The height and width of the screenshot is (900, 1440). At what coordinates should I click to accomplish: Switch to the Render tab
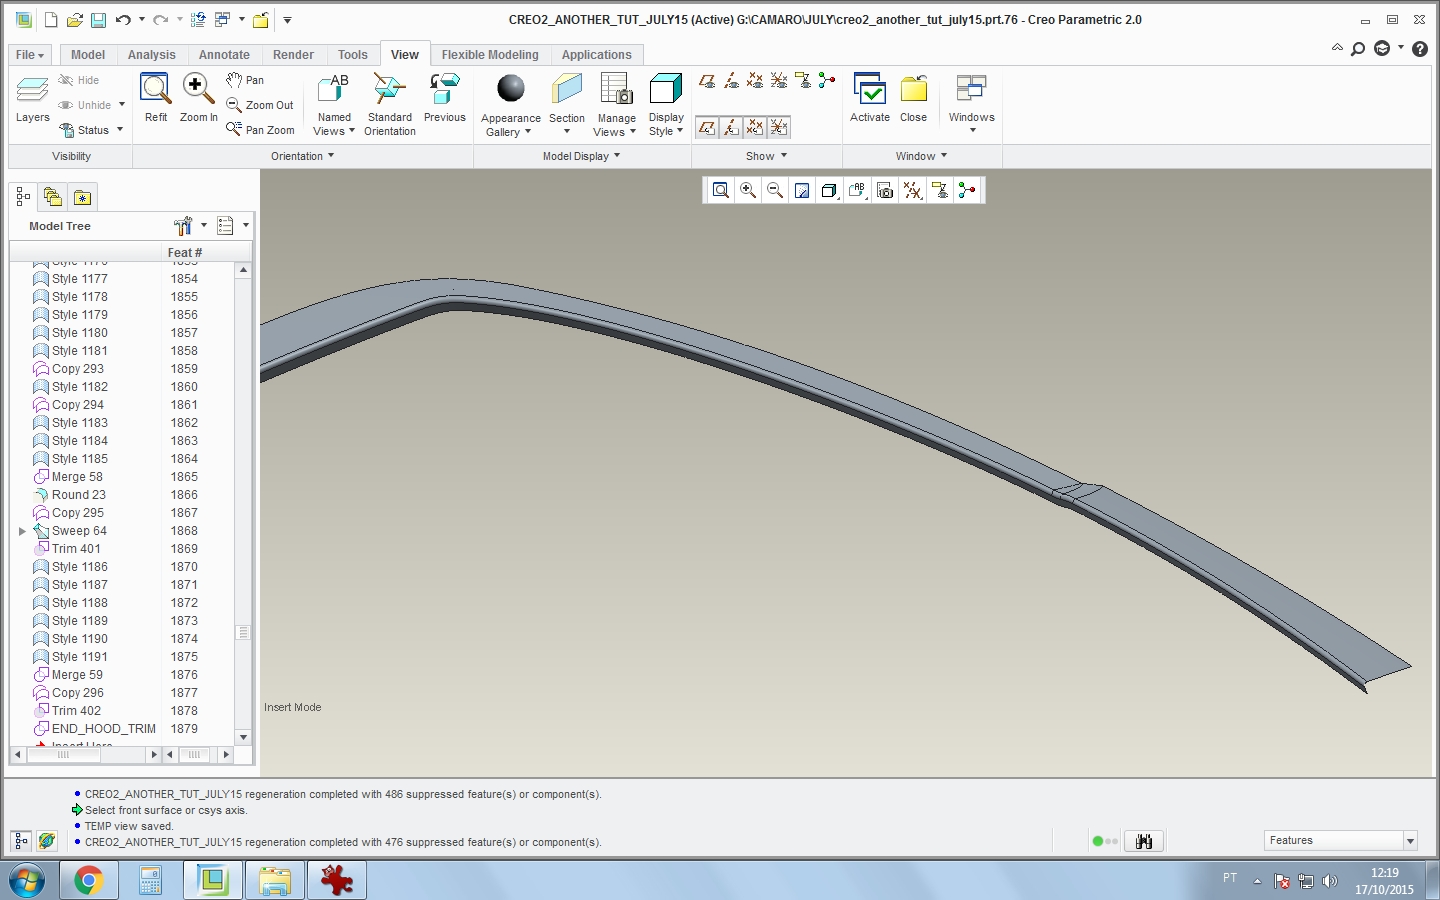pyautogui.click(x=293, y=55)
